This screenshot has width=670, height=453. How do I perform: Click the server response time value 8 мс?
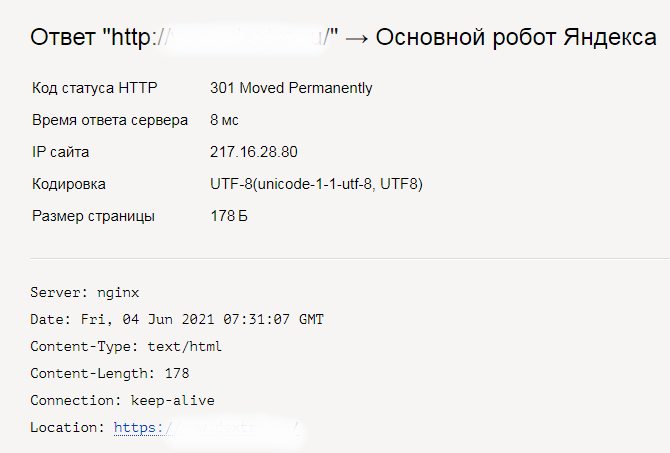[x=224, y=120]
